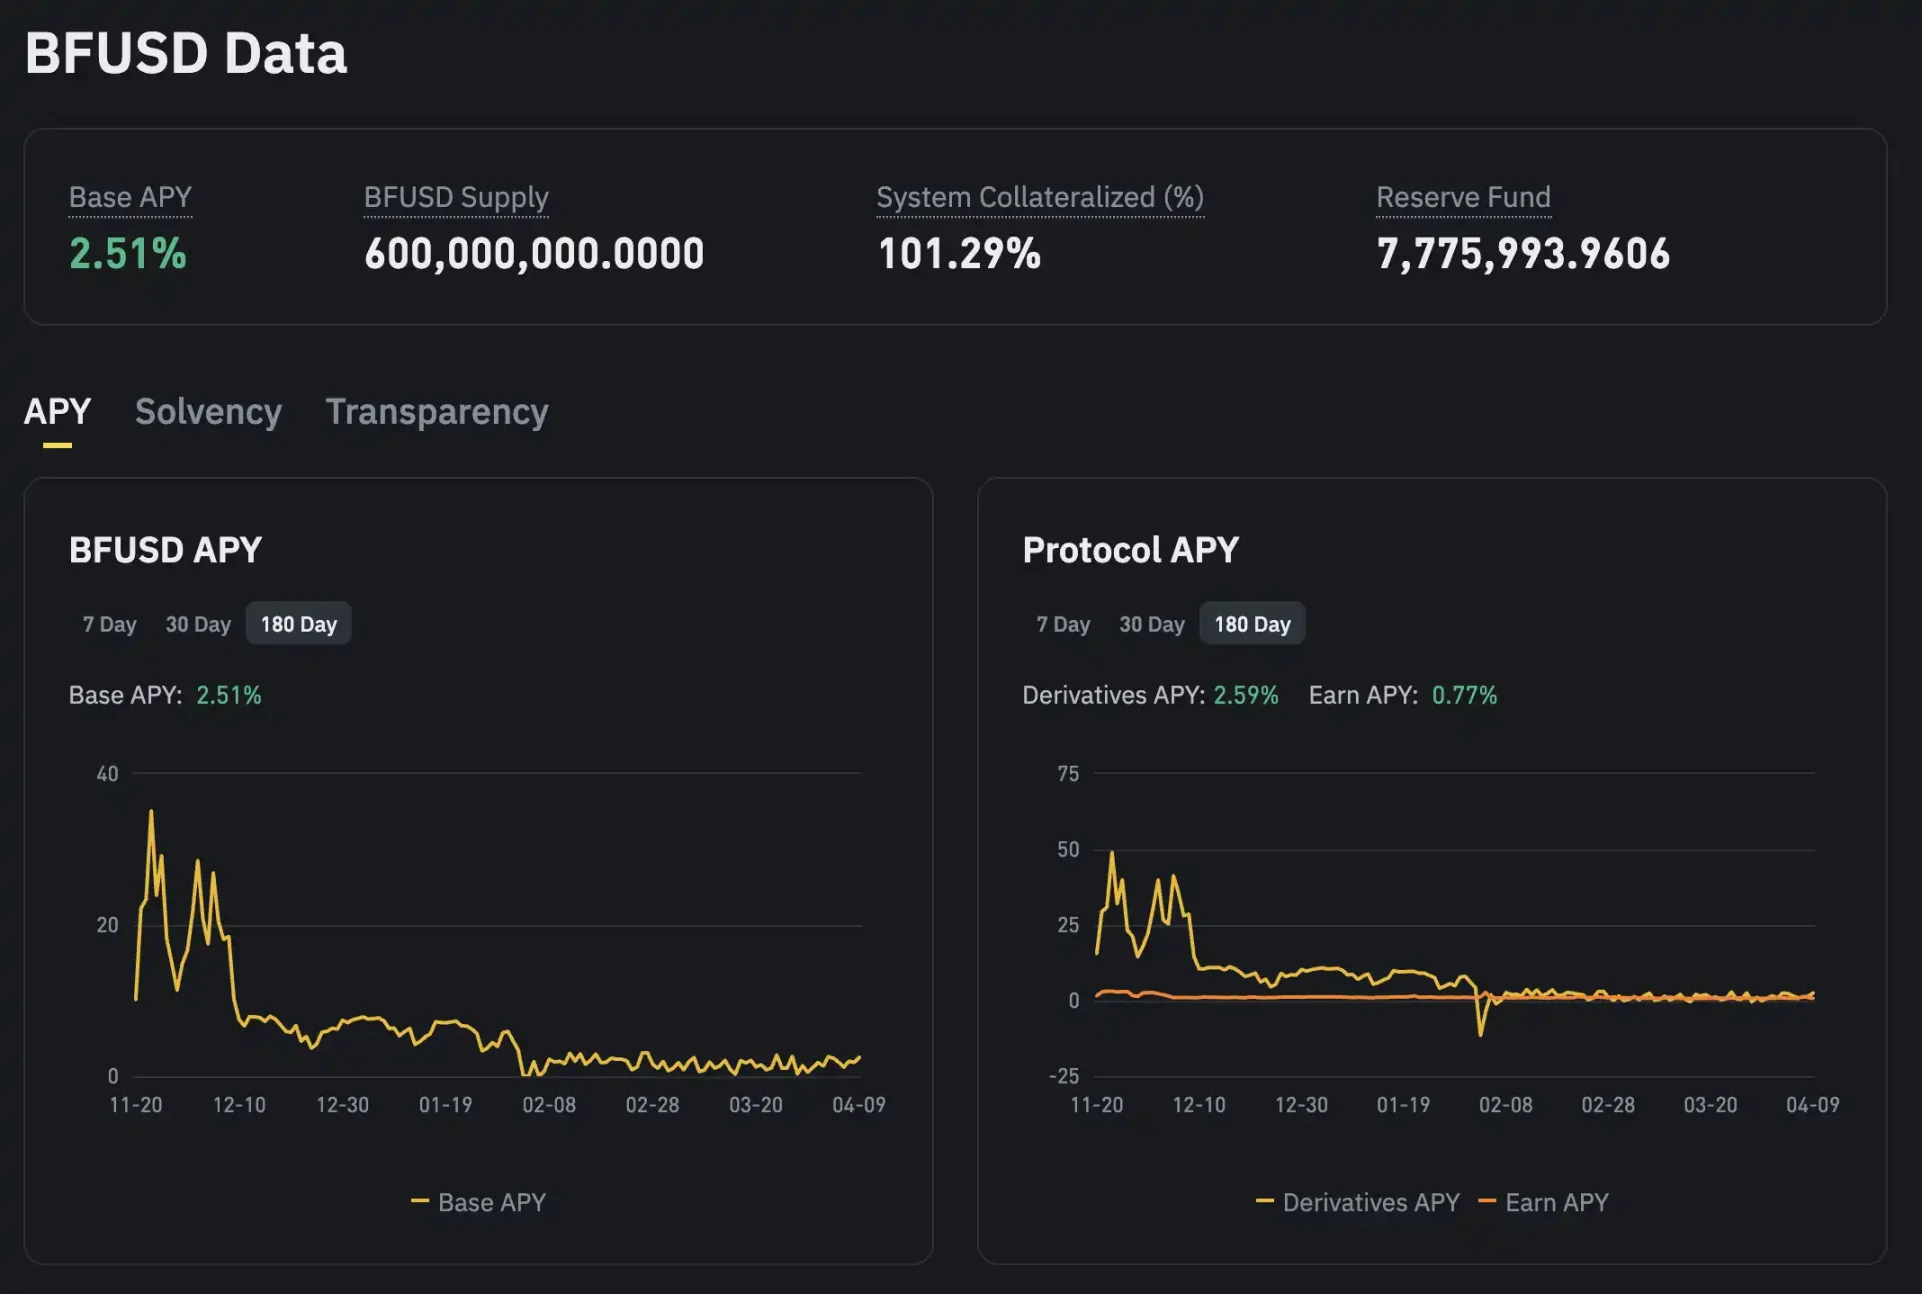
Task: Select 30 Day range on BFUSD APY chart
Action: [x=197, y=623]
